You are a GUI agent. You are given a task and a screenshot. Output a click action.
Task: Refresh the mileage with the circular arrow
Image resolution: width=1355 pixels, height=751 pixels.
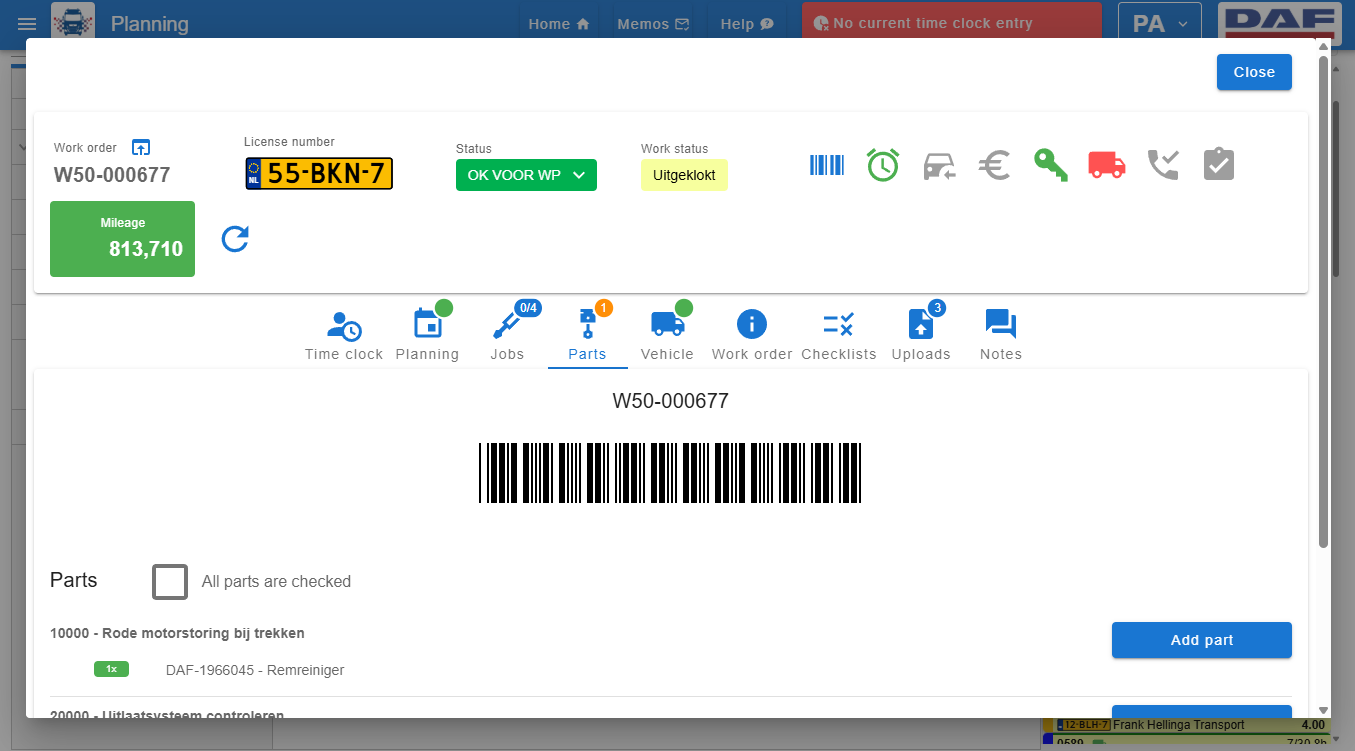235,239
